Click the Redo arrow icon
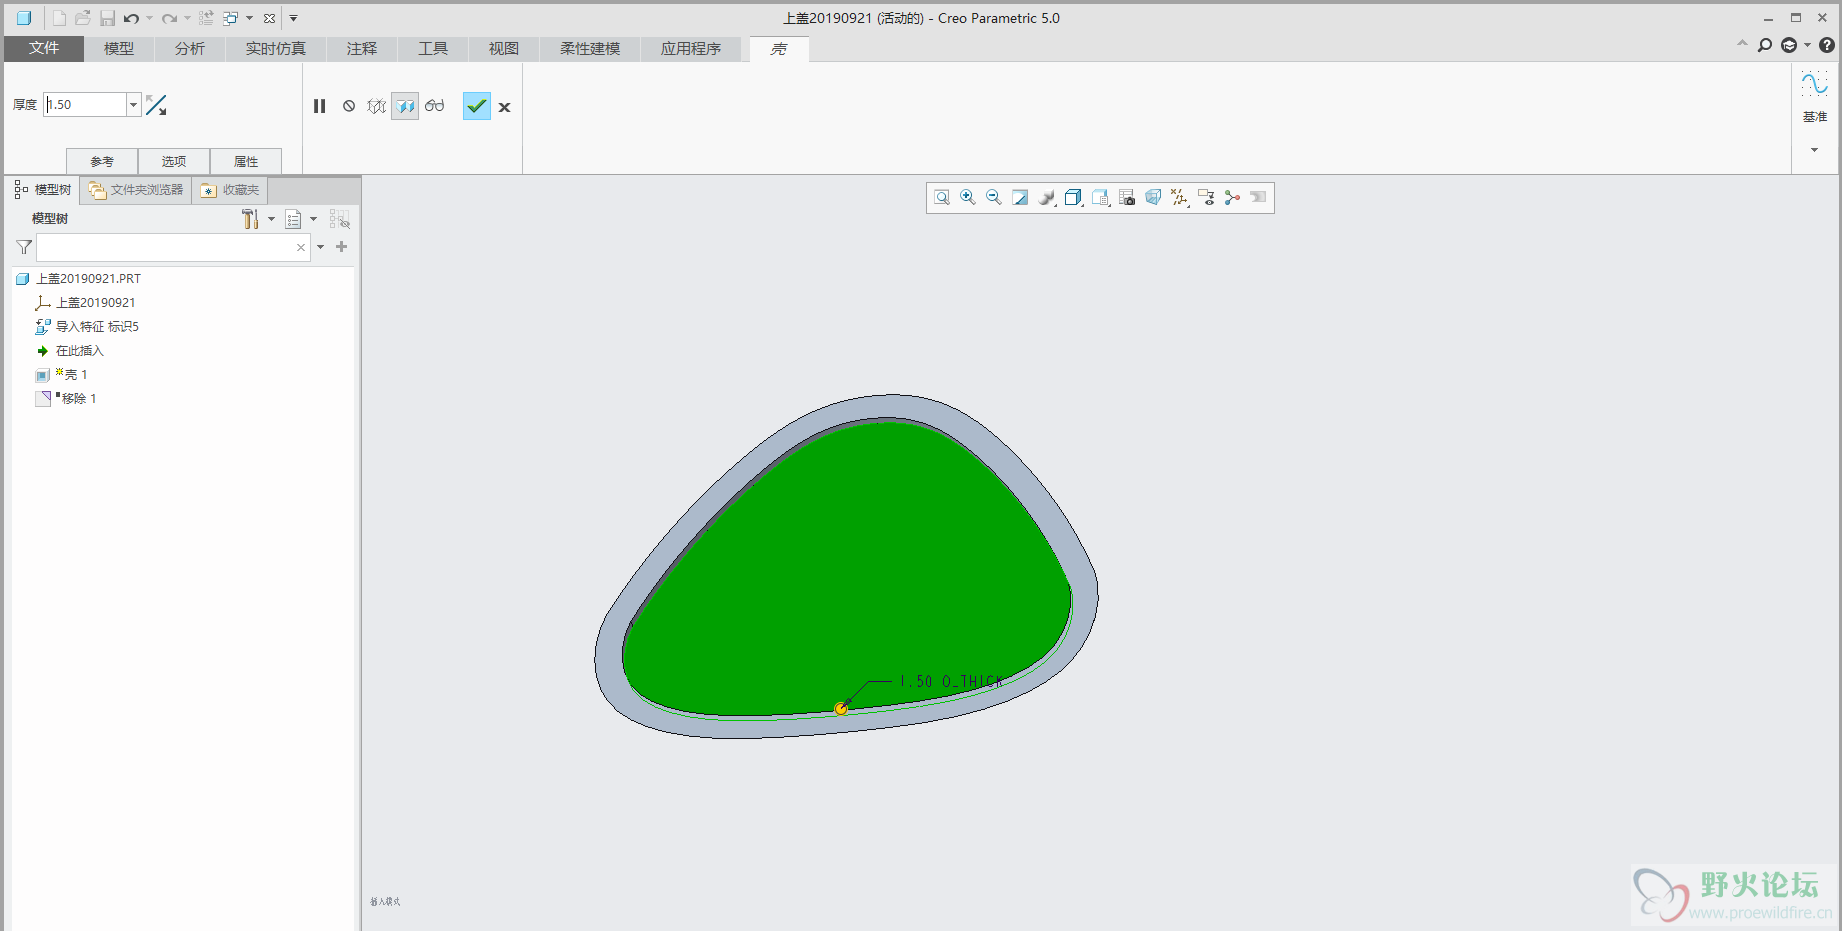Screen dimensions: 1842x931 [169, 18]
